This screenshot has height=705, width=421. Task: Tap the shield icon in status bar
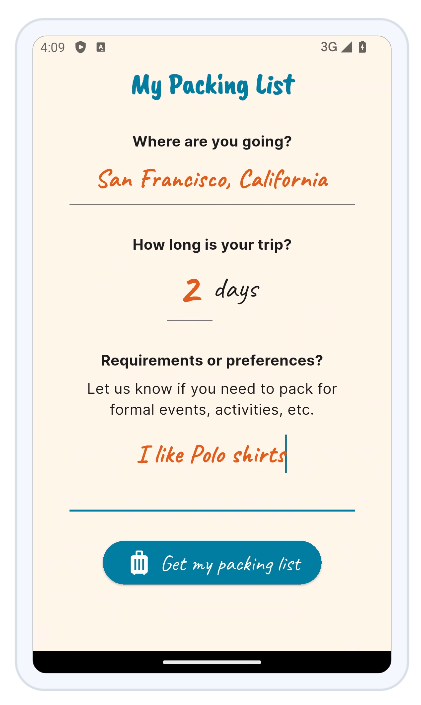tap(81, 47)
